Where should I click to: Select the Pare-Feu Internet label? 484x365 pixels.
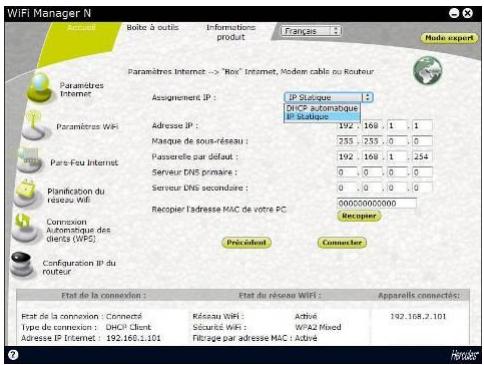[84, 163]
